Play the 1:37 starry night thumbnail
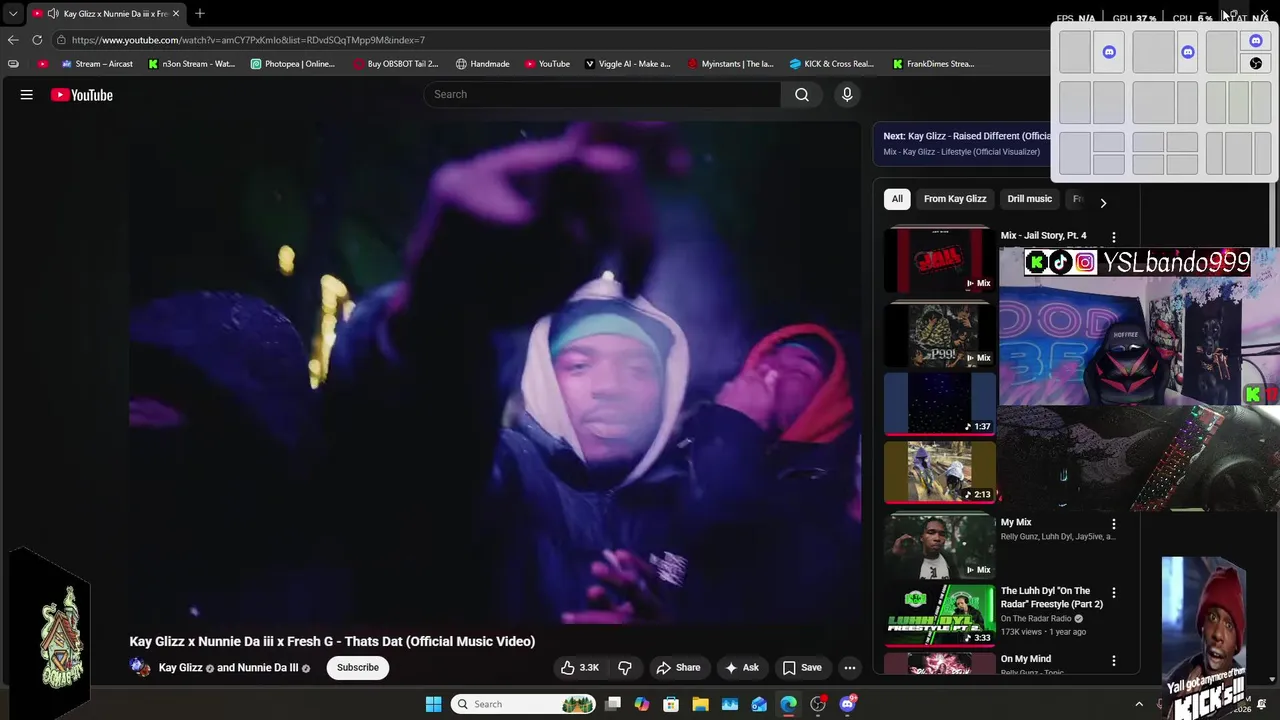The image size is (1280, 720). 939,404
